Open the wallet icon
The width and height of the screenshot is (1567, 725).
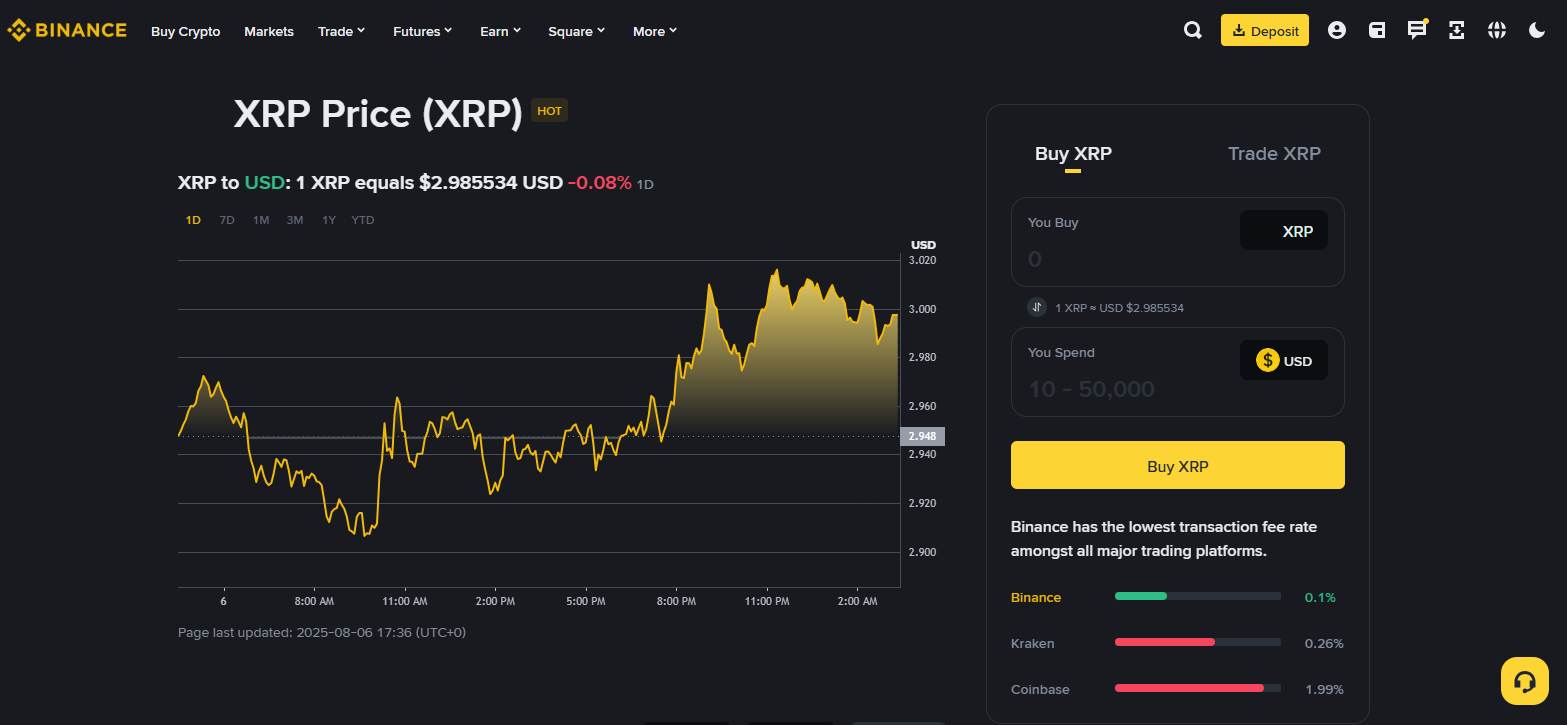click(x=1377, y=30)
